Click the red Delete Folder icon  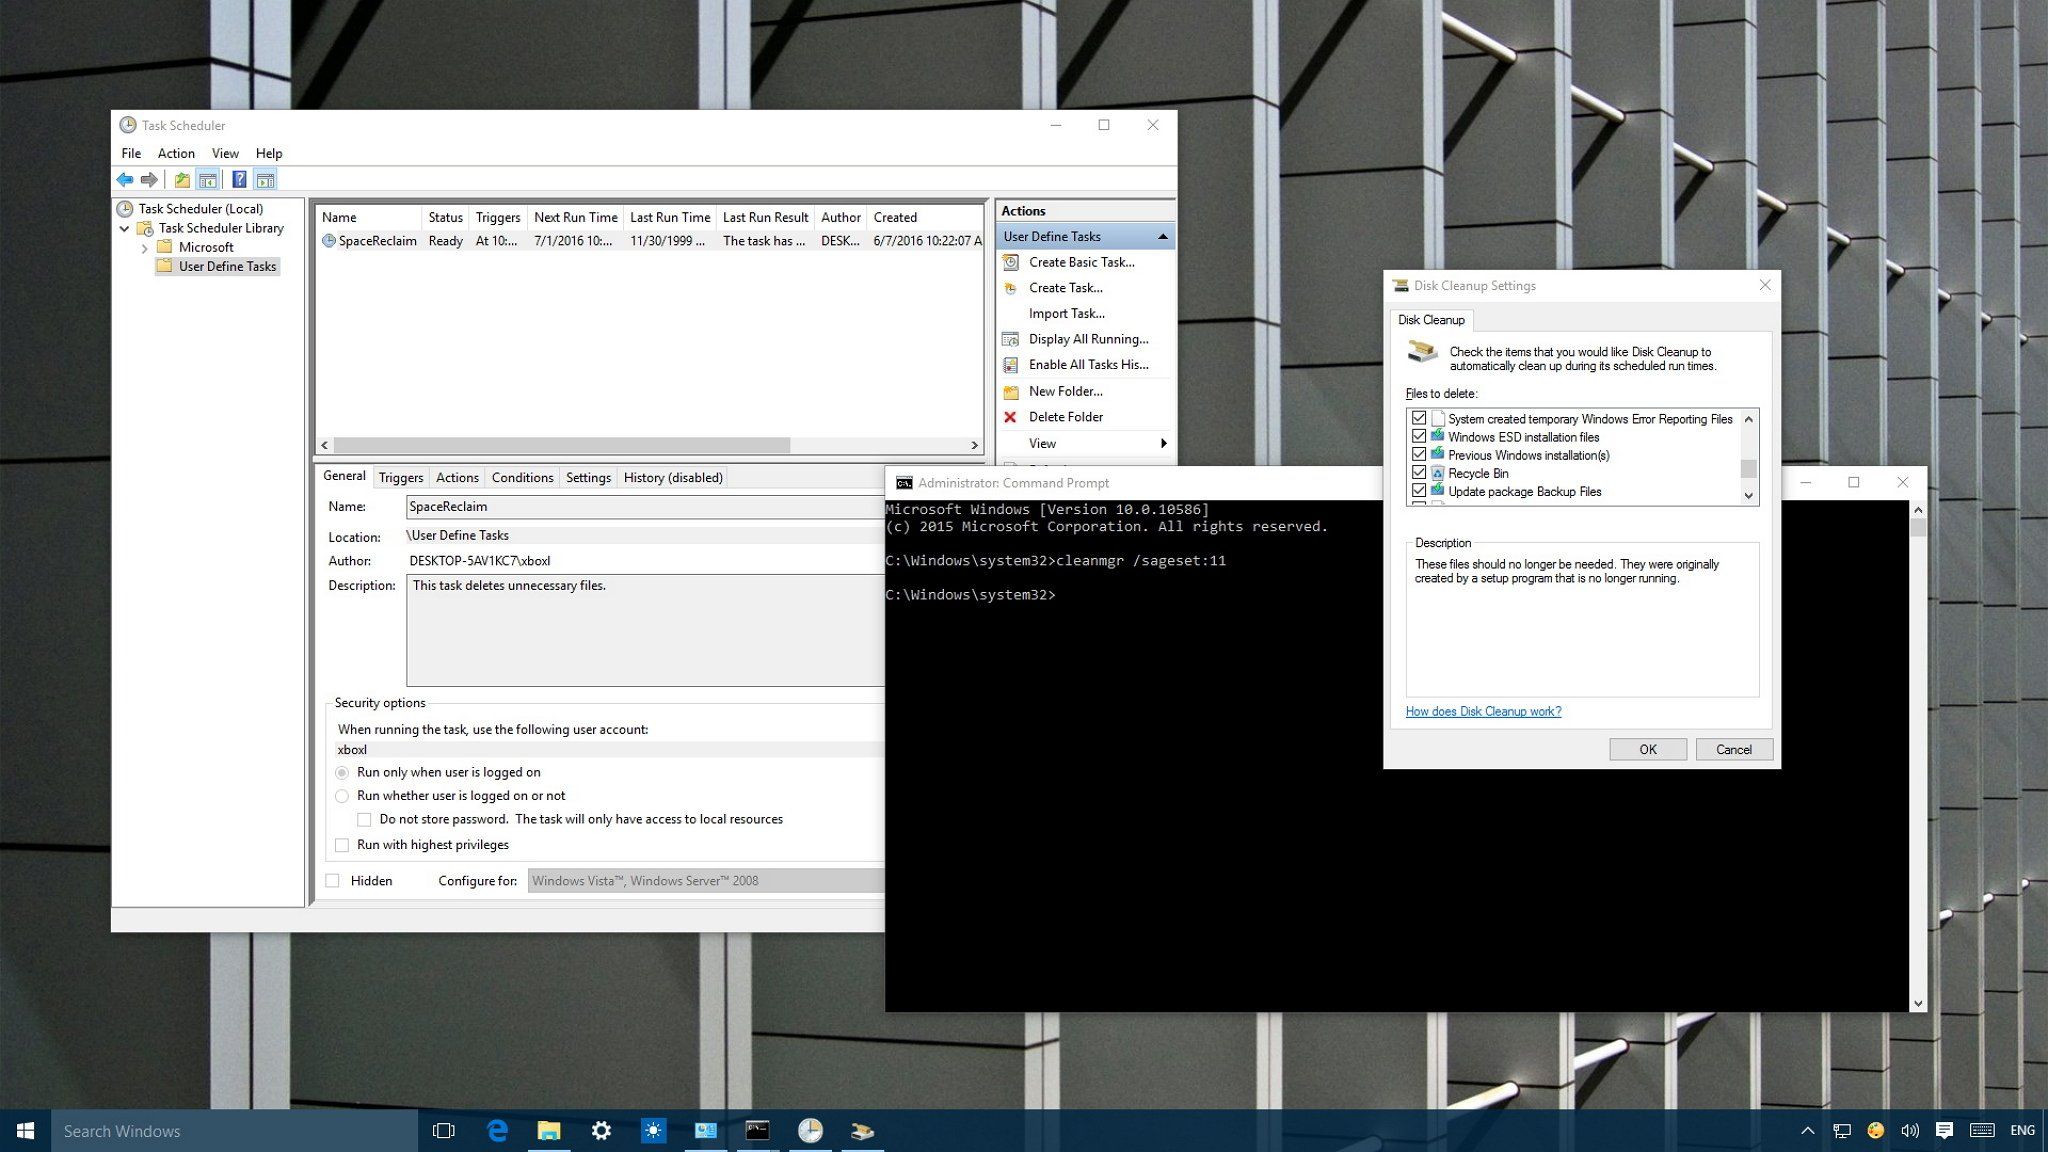point(1011,417)
